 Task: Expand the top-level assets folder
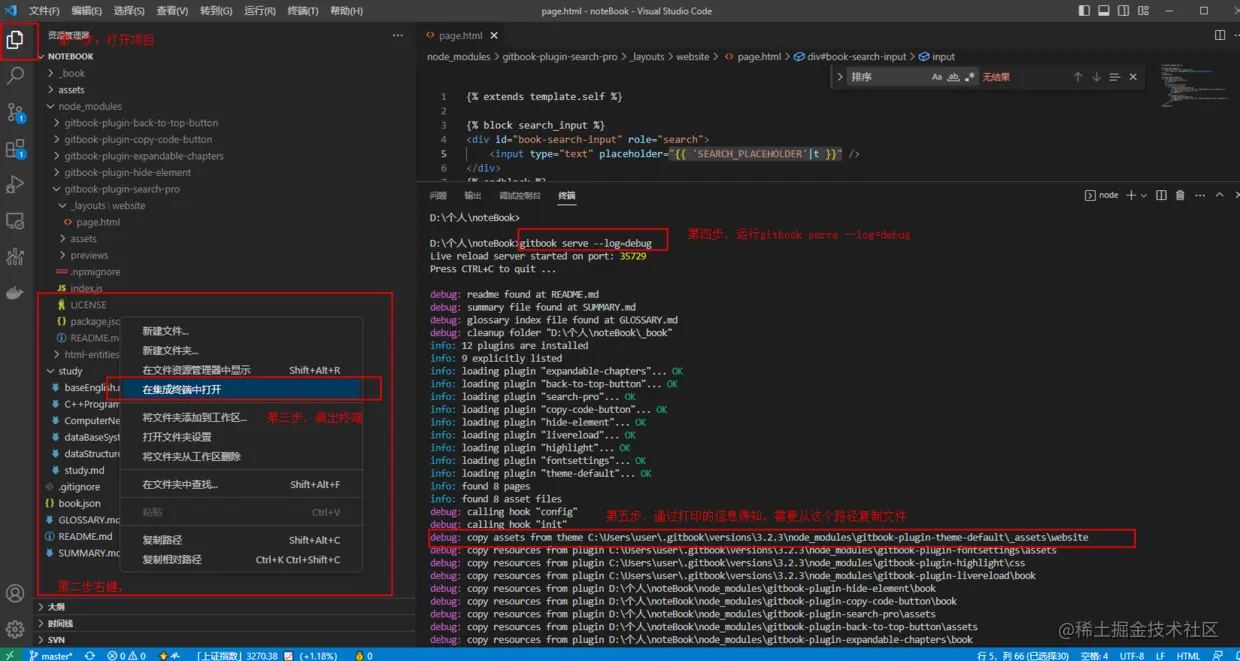pyautogui.click(x=71, y=90)
